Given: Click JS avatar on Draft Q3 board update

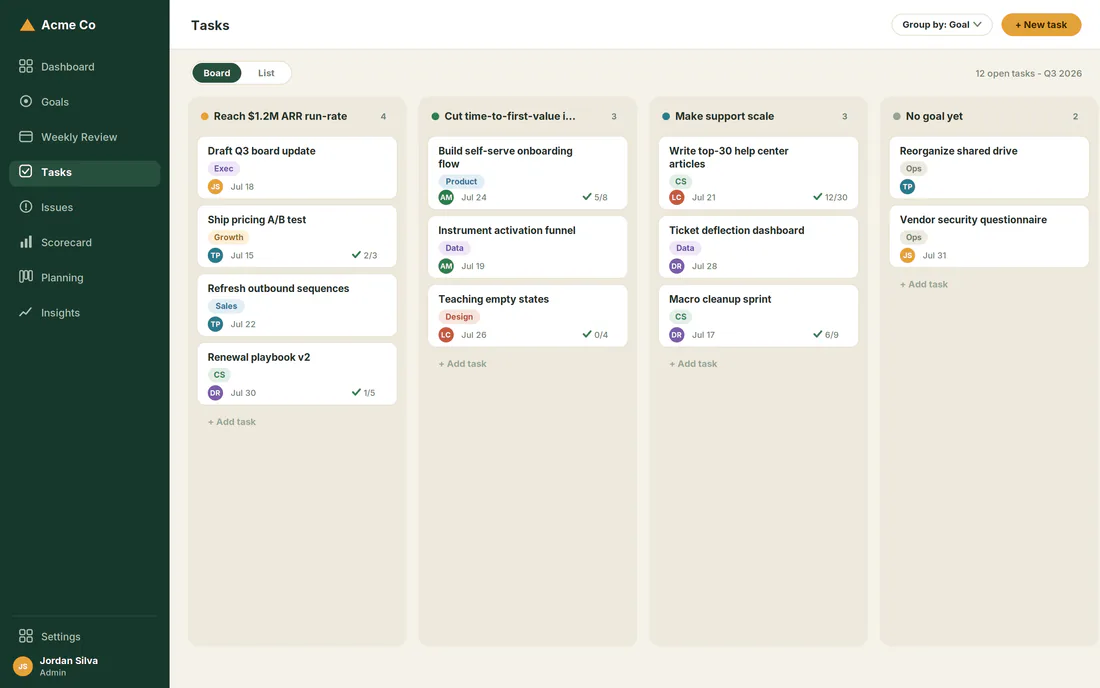Looking at the screenshot, I should 215,187.
